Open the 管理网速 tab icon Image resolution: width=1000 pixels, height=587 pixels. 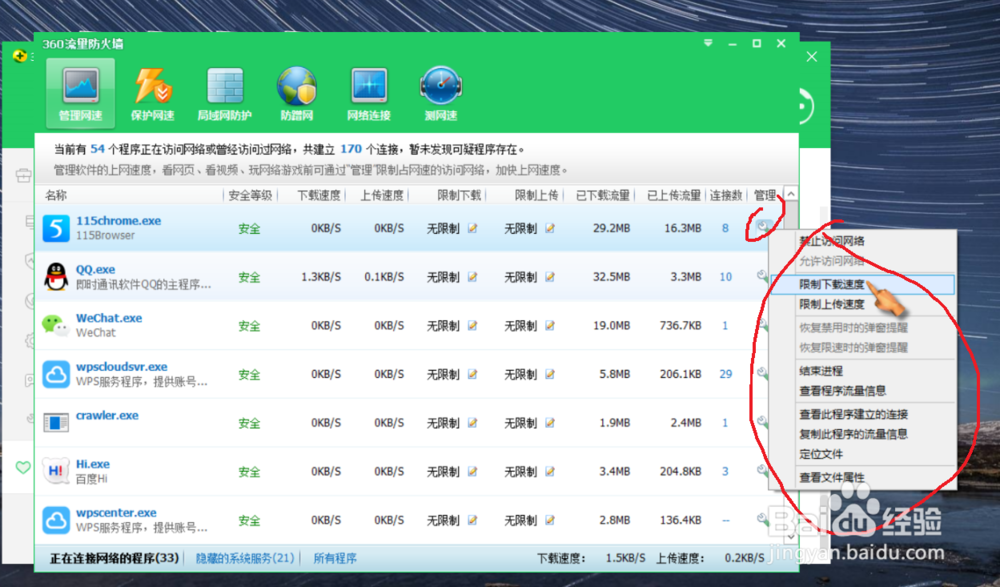[x=80, y=93]
